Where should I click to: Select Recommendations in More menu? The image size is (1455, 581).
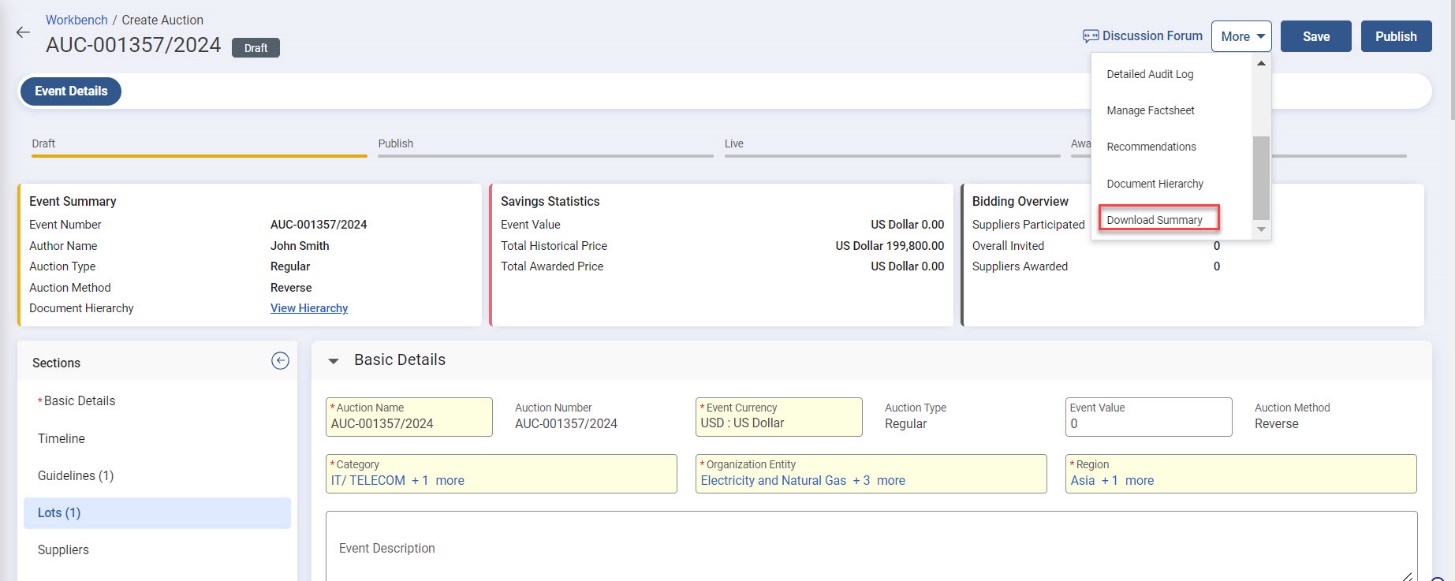click(x=1151, y=147)
